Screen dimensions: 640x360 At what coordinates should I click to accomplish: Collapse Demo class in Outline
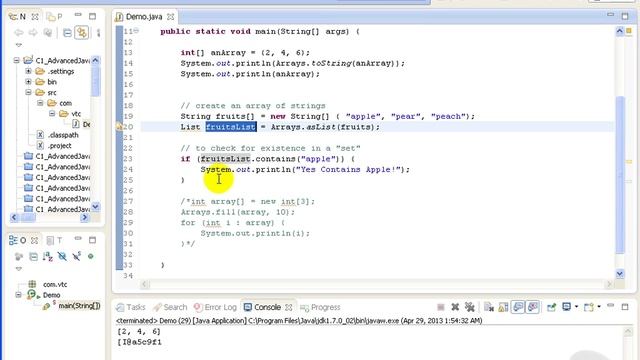[x=18, y=295]
